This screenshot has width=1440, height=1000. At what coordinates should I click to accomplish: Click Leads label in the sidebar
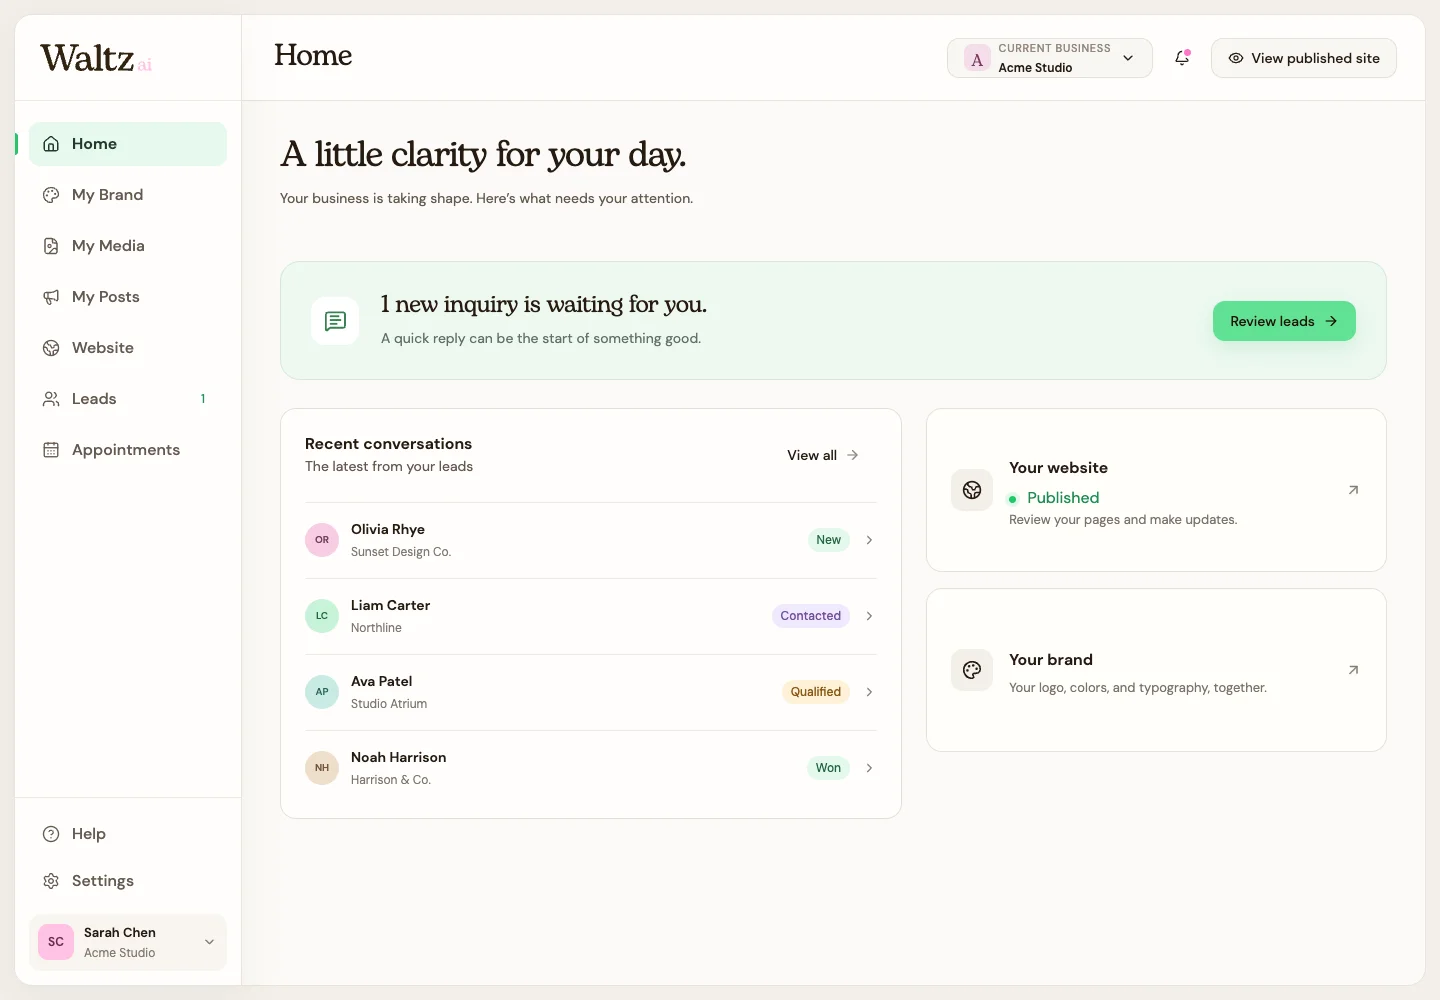click(x=94, y=399)
